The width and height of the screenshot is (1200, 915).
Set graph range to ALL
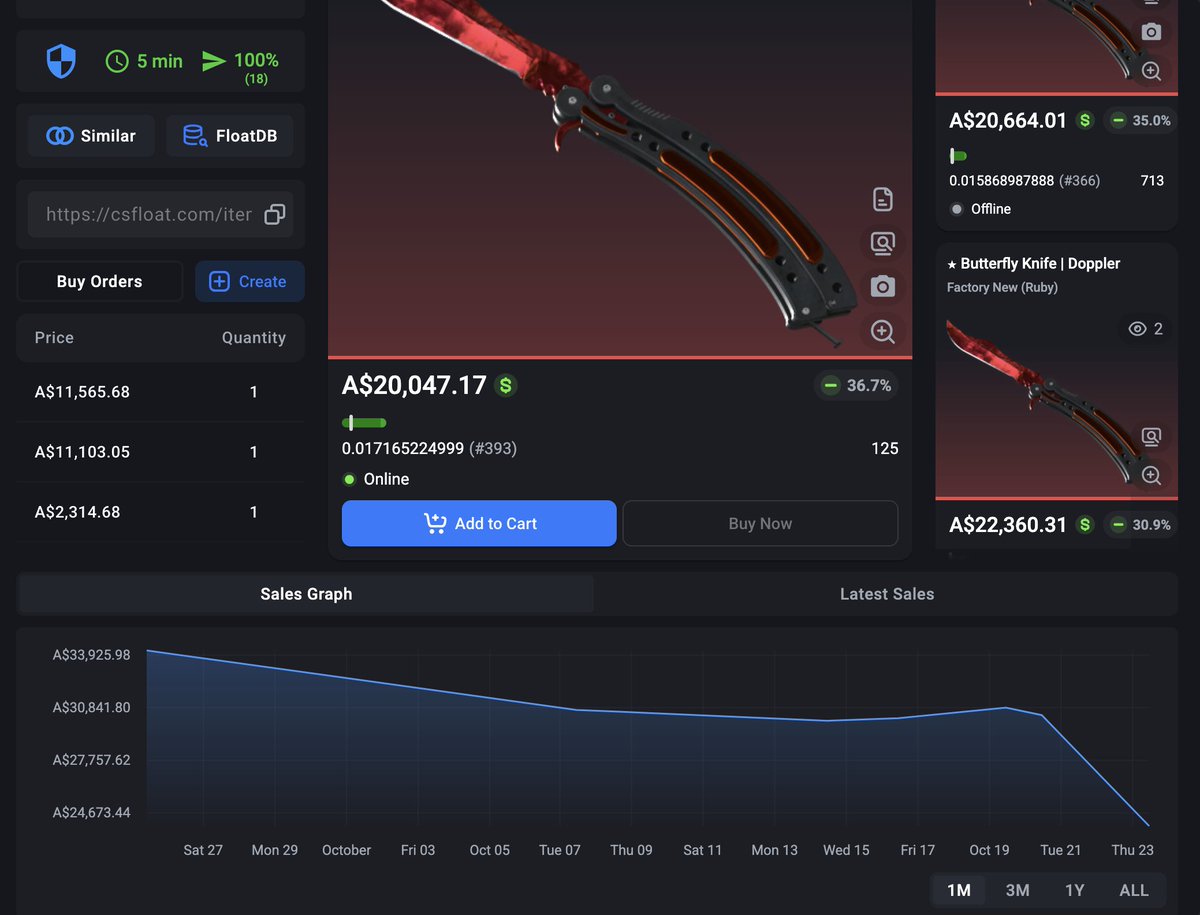(1134, 890)
